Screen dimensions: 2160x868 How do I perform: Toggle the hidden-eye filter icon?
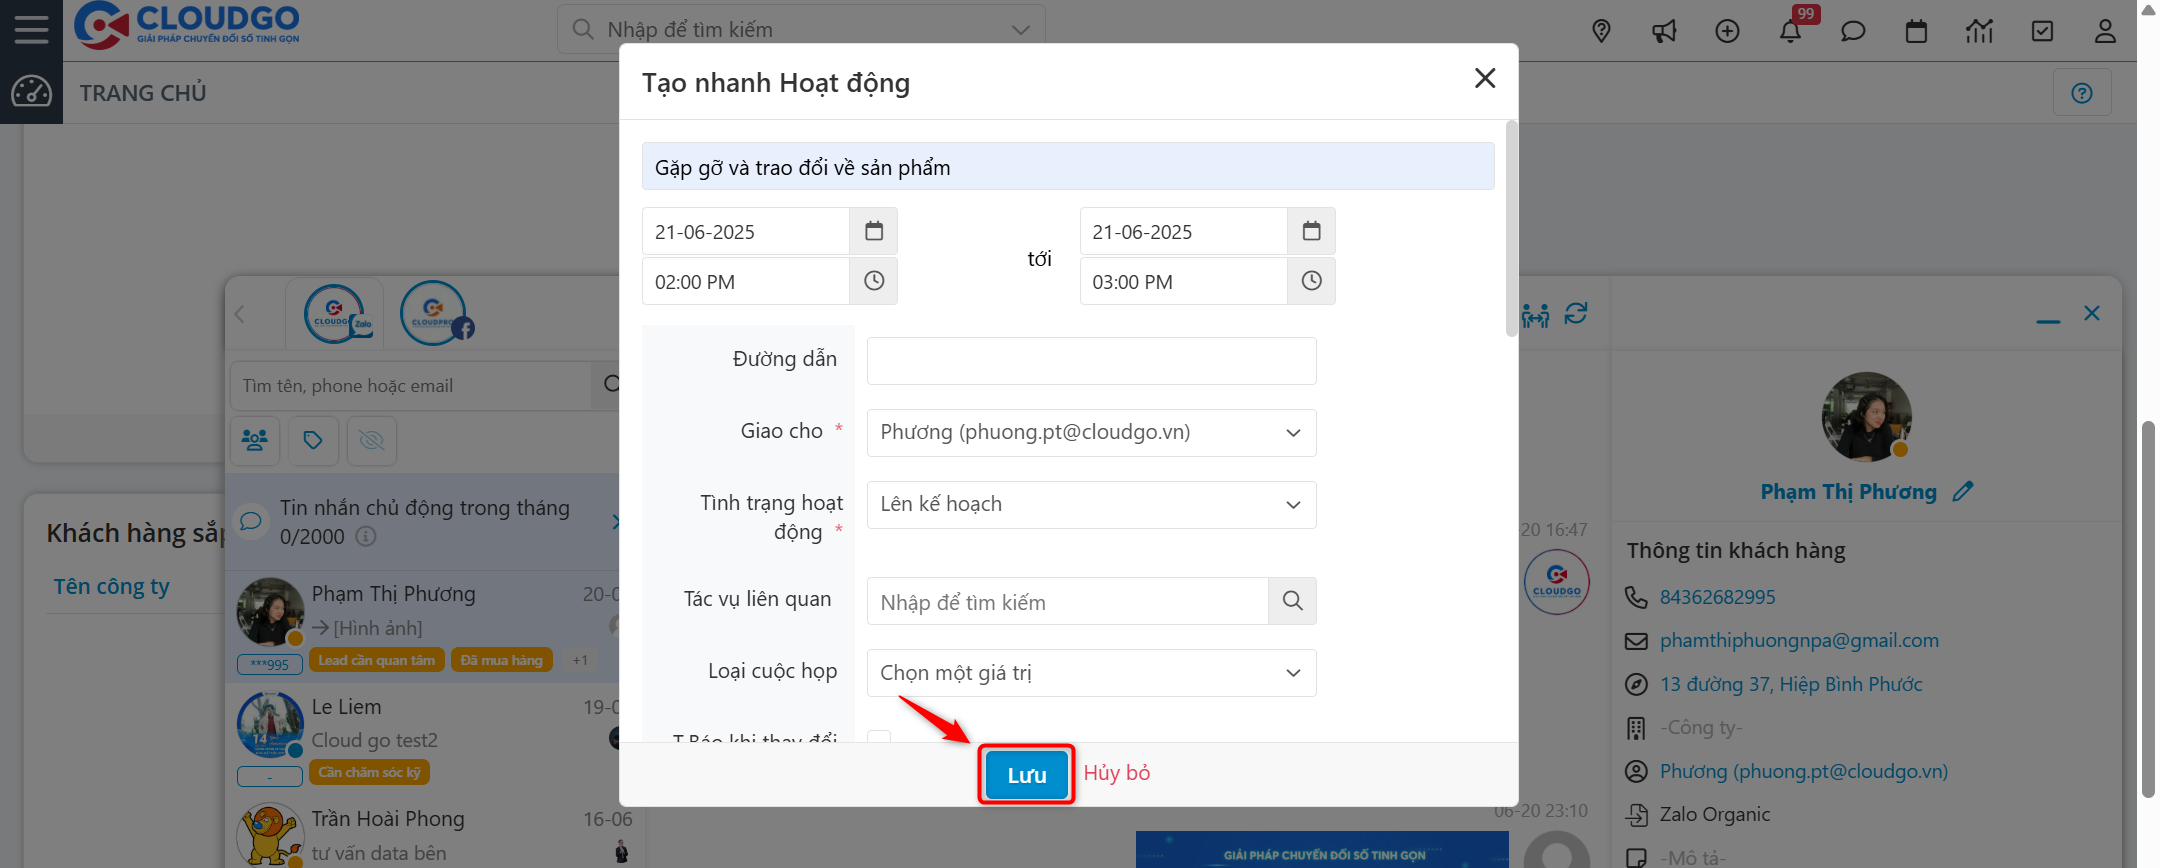click(x=371, y=440)
